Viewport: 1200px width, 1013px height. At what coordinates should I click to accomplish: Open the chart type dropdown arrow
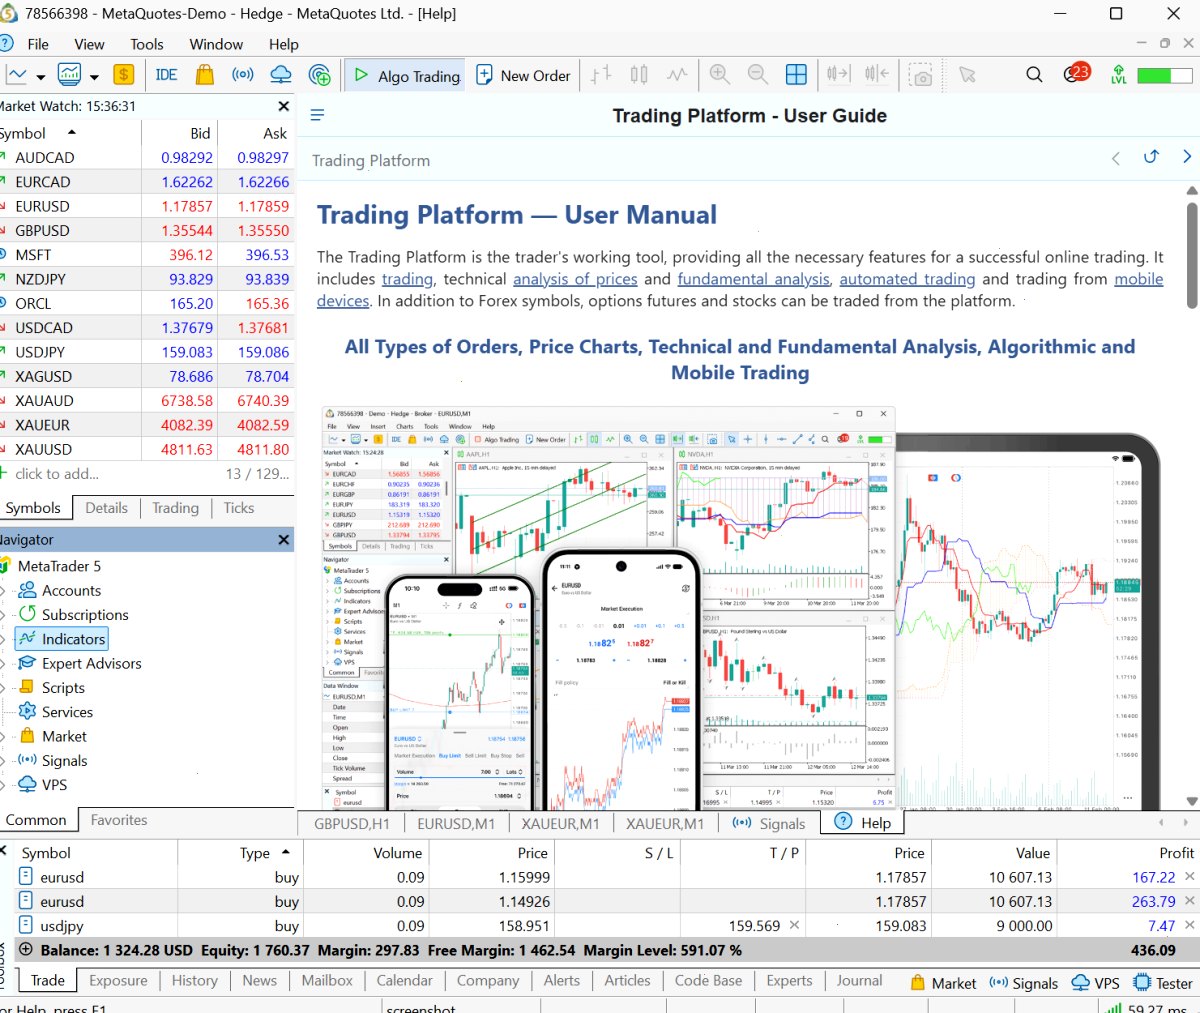[41, 76]
